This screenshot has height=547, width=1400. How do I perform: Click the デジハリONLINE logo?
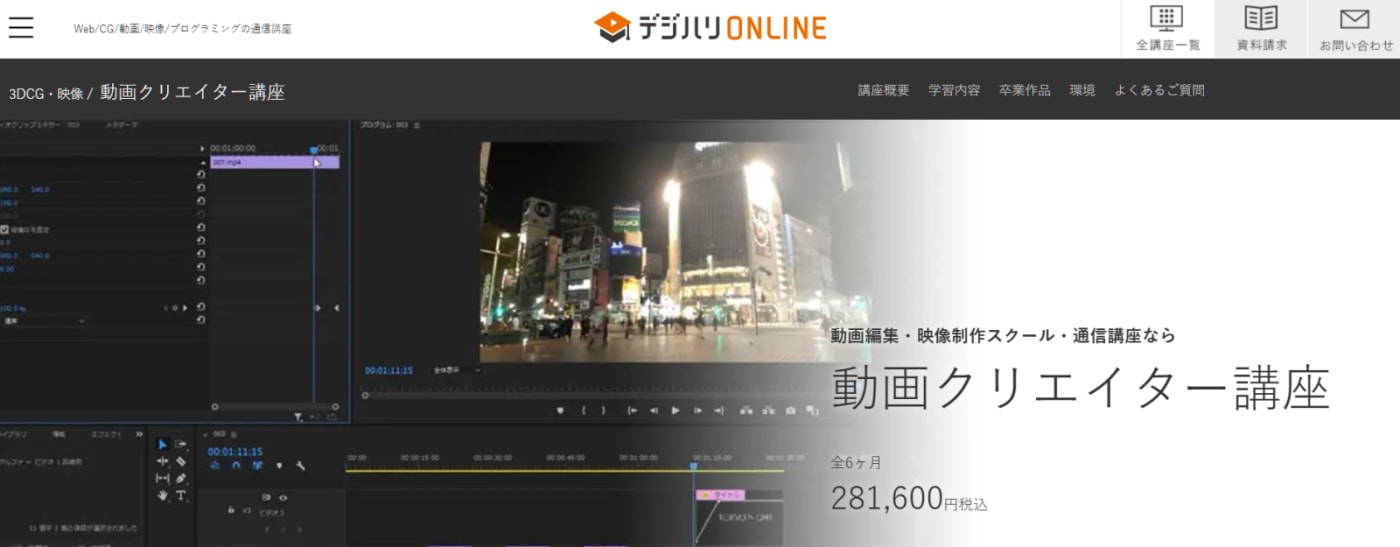[x=710, y=27]
